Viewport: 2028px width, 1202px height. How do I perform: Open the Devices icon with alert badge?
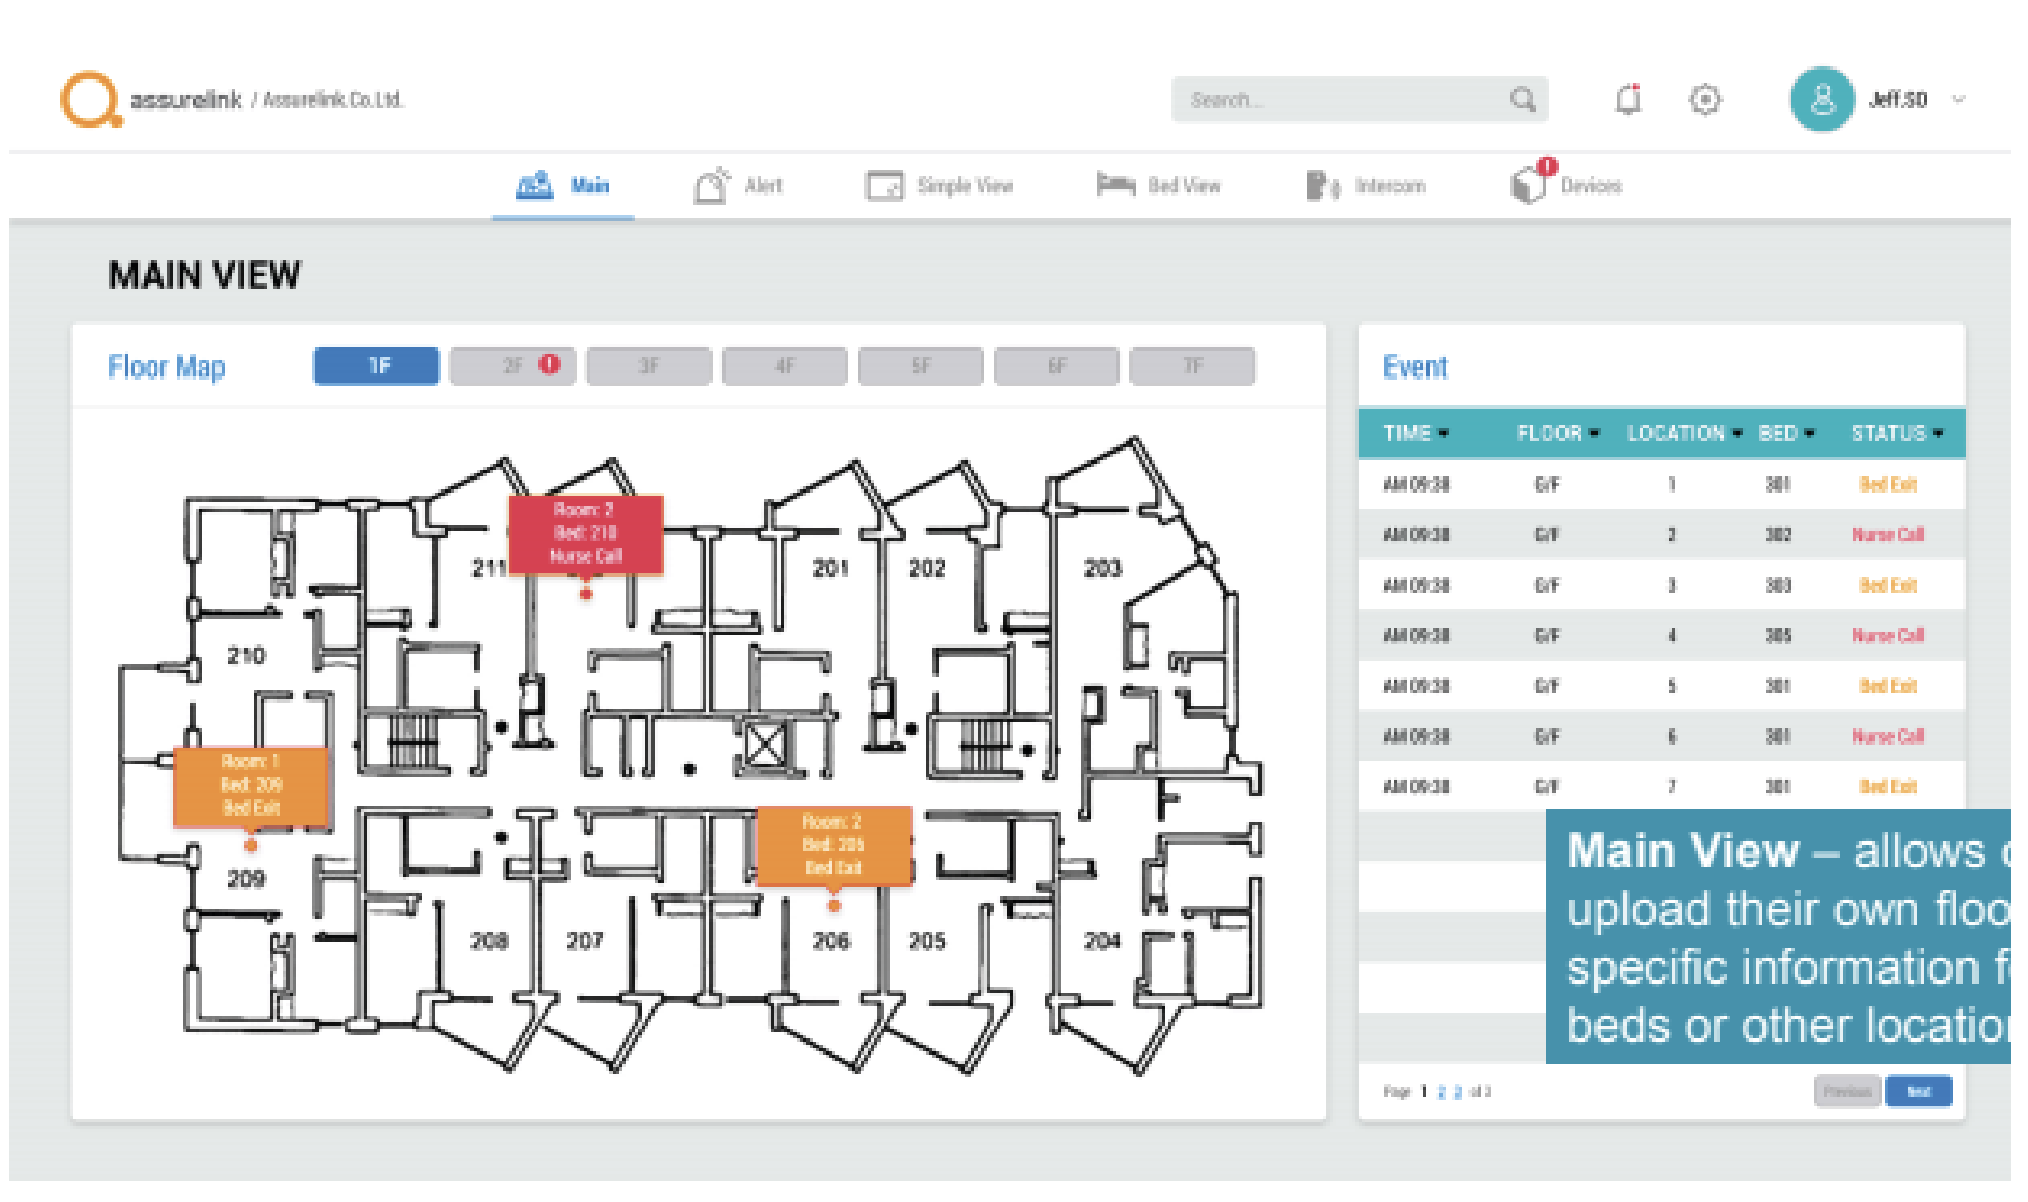coord(1530,184)
